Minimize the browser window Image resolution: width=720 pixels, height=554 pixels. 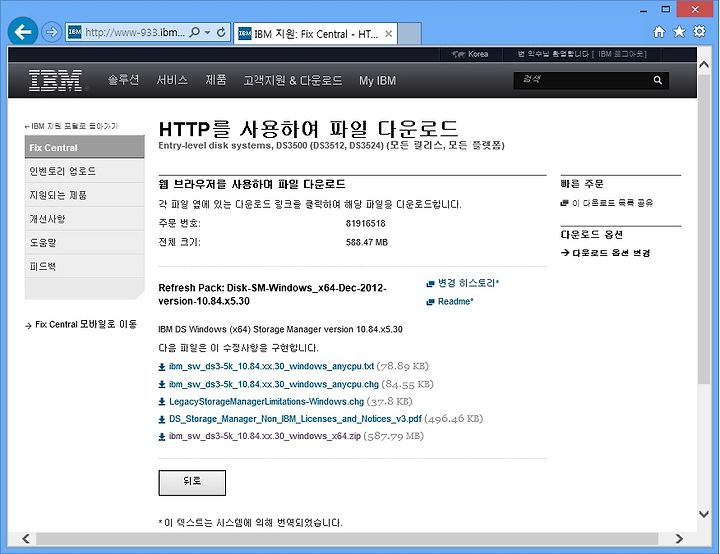[643, 10]
